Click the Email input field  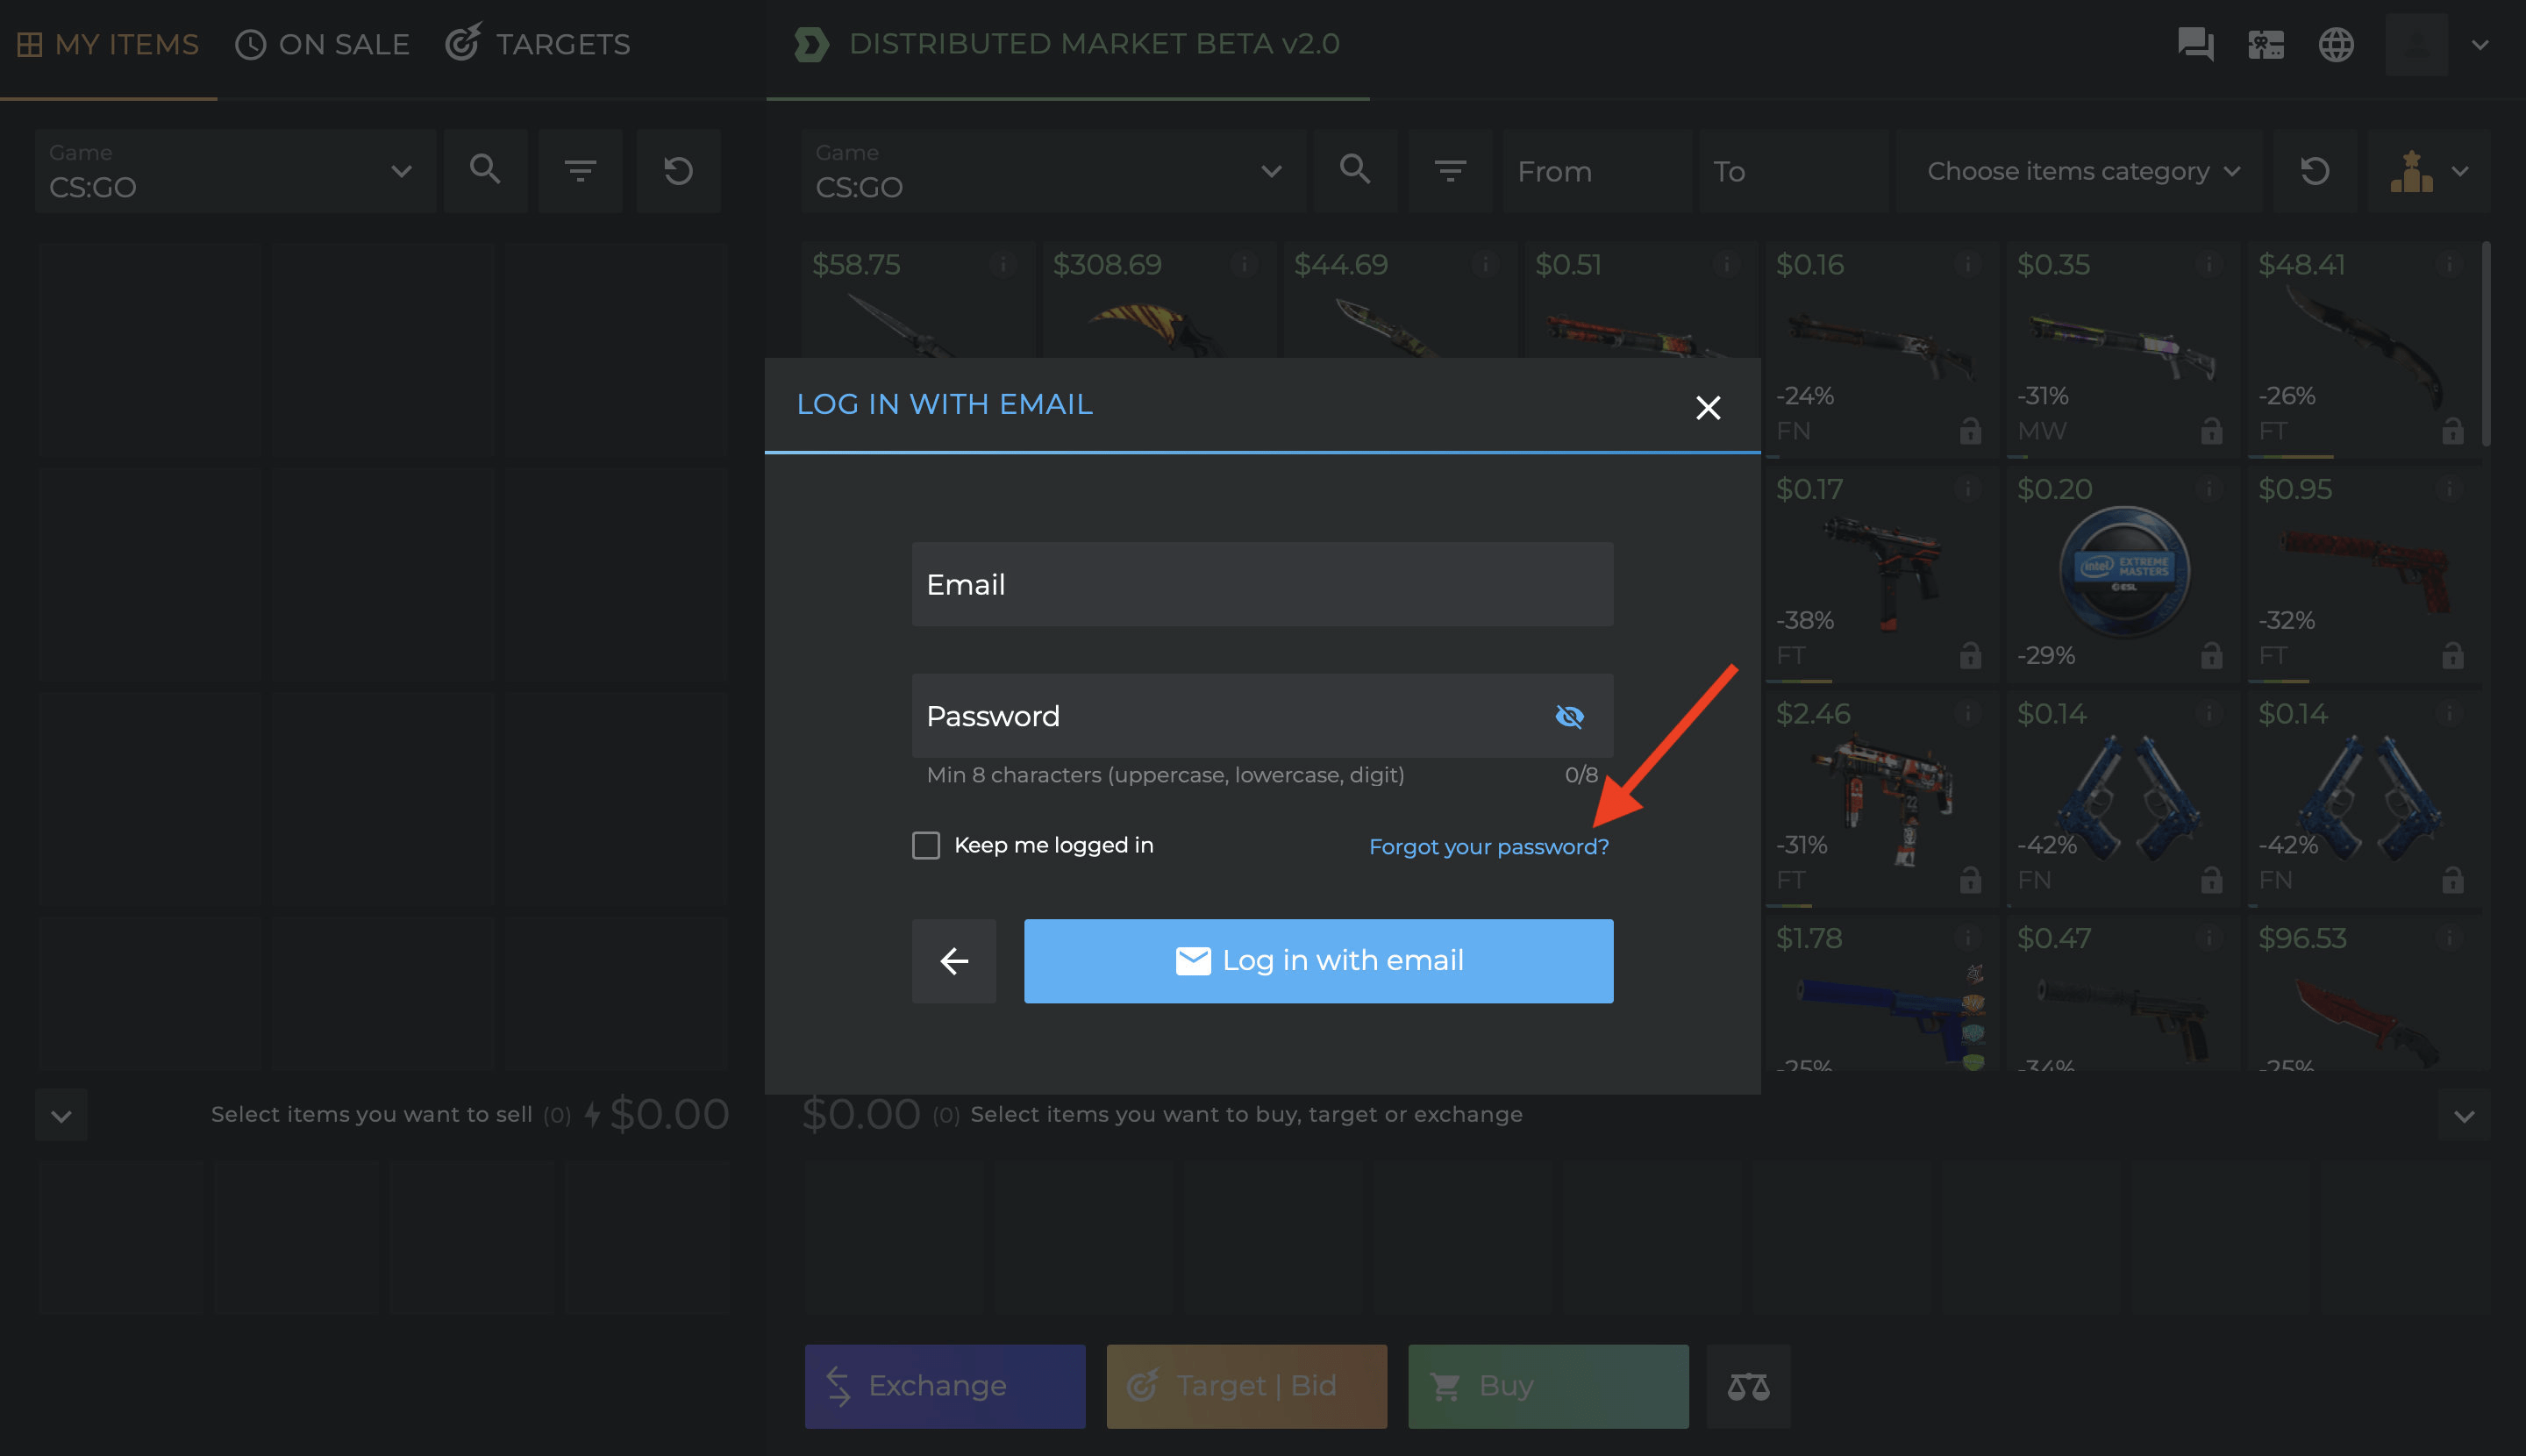(1262, 584)
